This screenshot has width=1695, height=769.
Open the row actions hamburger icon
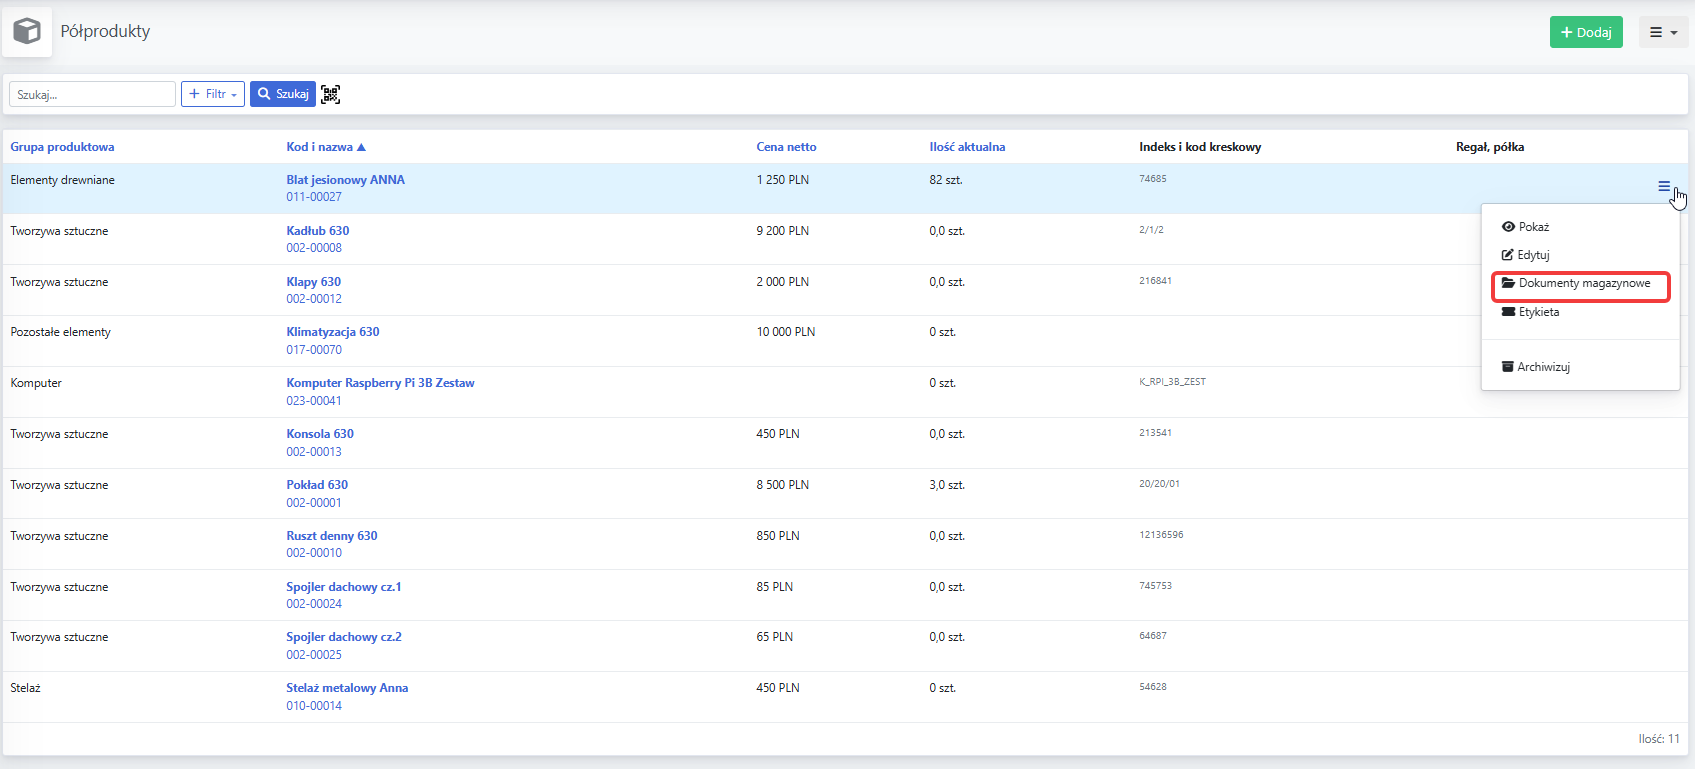pos(1664,186)
